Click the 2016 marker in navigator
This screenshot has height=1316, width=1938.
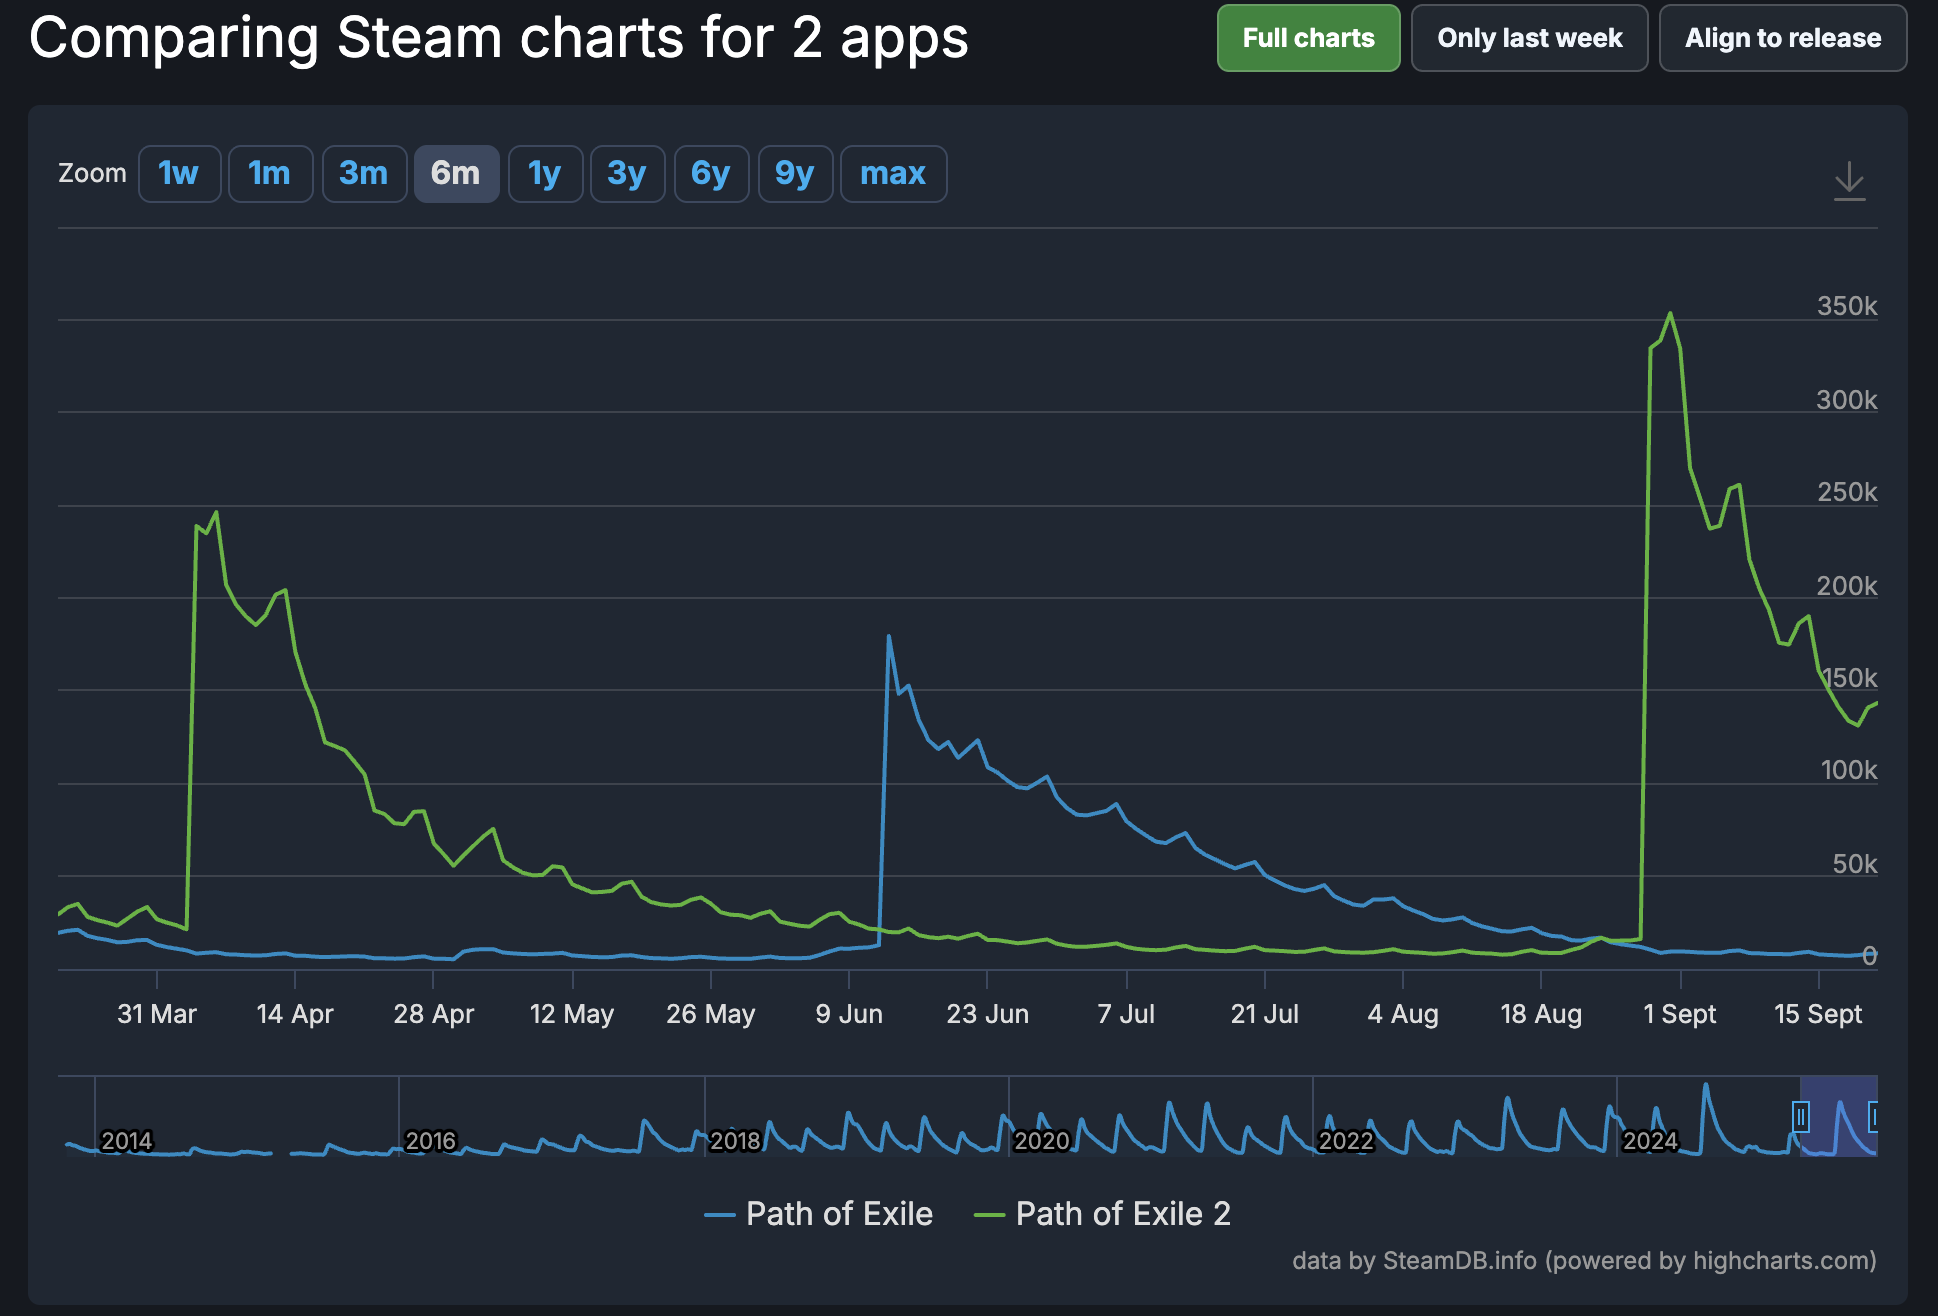[x=431, y=1141]
